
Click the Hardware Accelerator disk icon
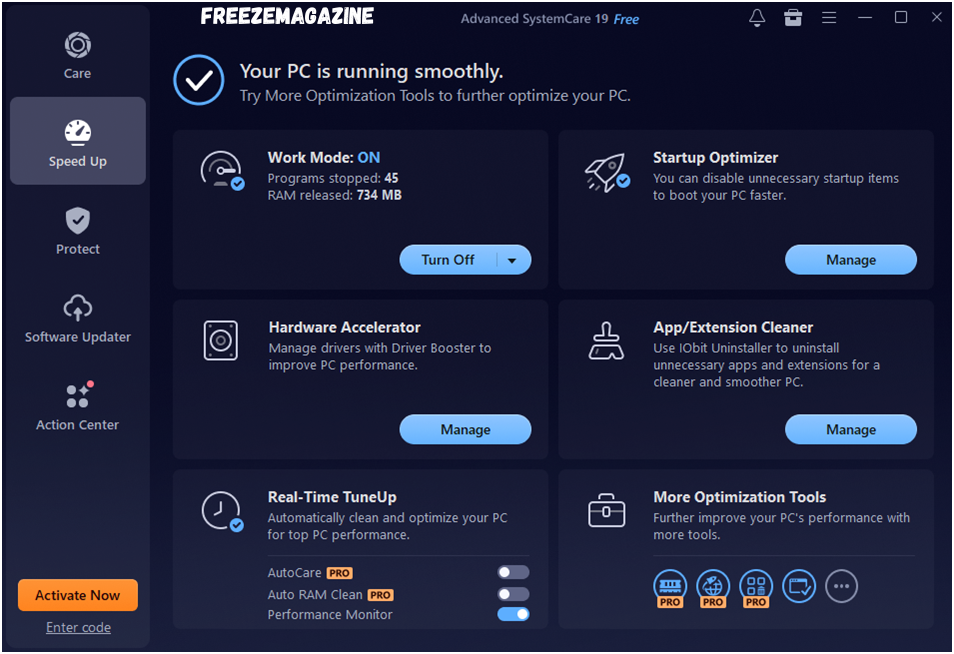(x=220, y=340)
